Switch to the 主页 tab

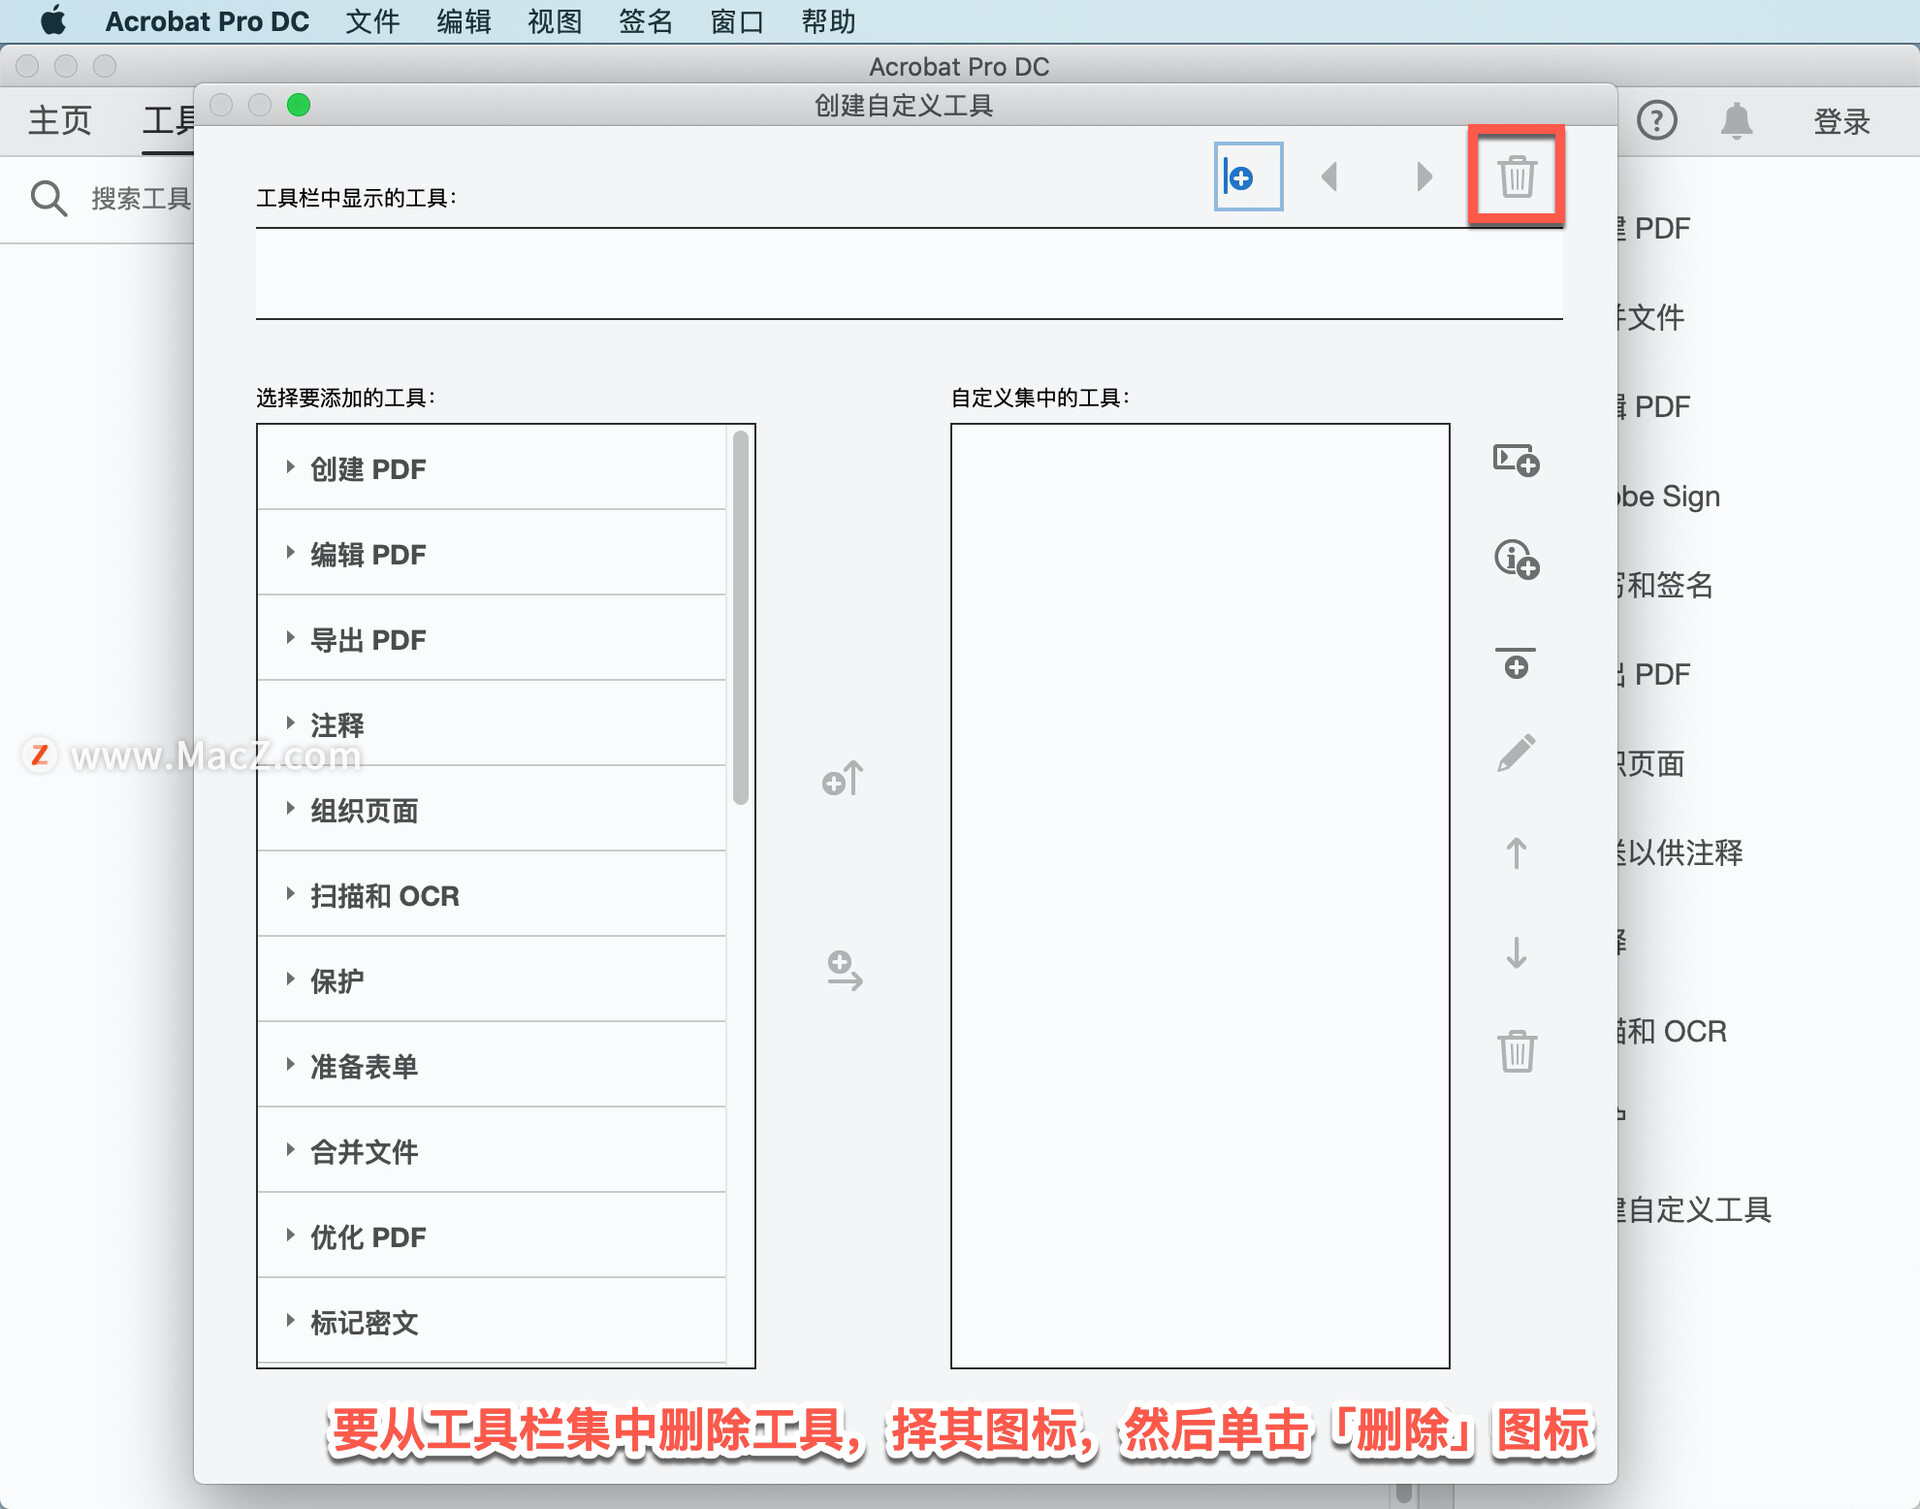coord(60,120)
